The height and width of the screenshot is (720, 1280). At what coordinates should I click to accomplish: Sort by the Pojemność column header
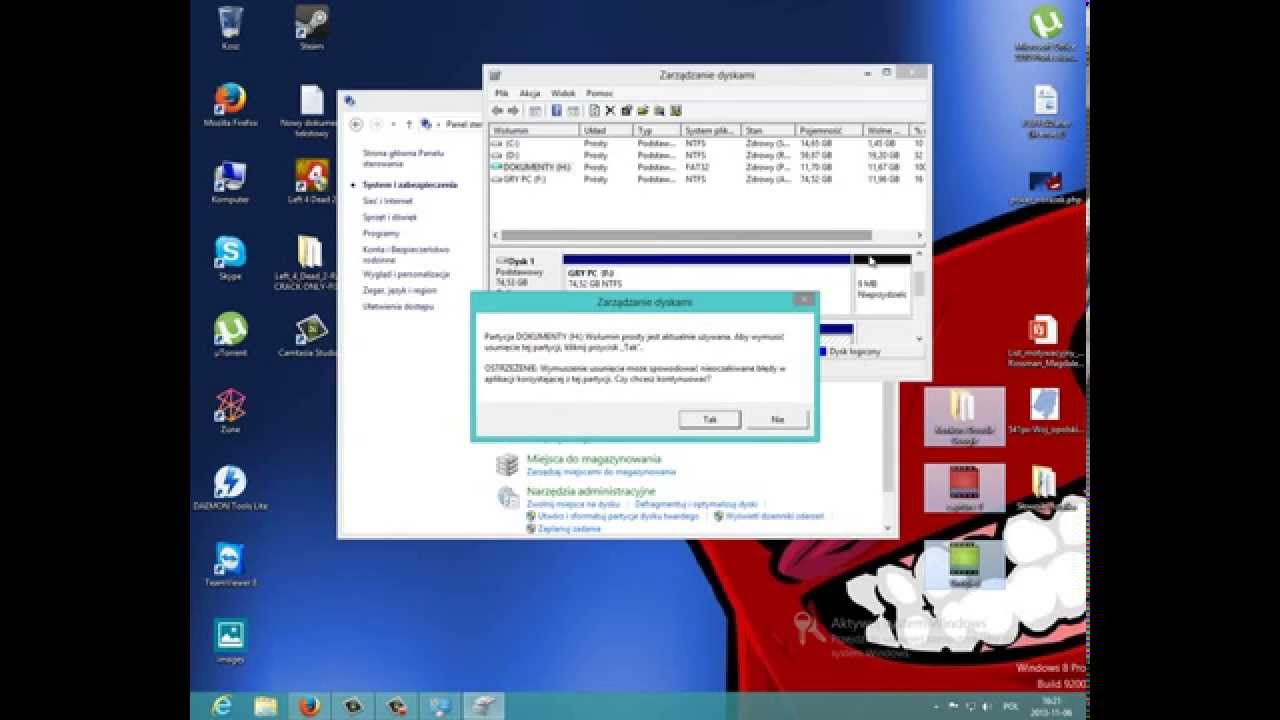(x=829, y=131)
